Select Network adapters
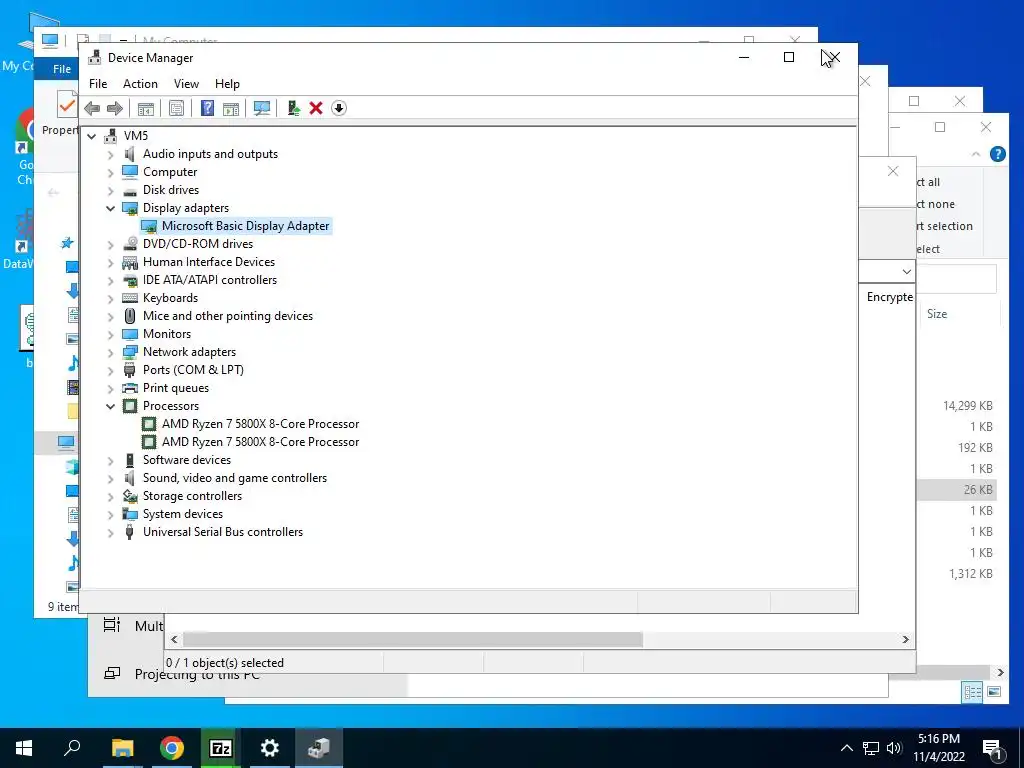Screen dimensions: 1024x768 tap(189, 352)
